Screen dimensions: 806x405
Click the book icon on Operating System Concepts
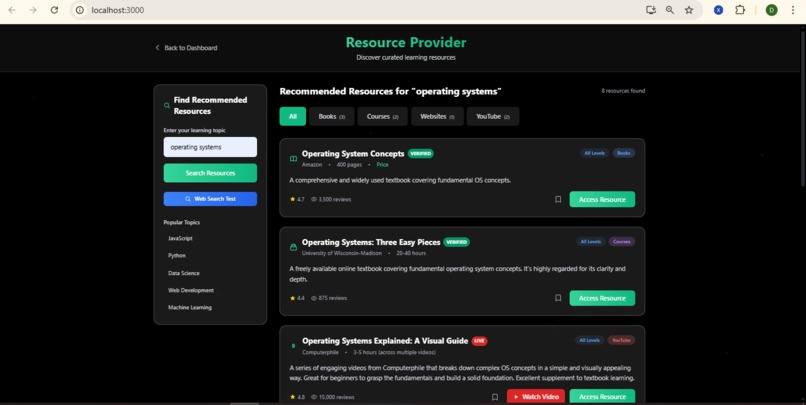point(294,159)
